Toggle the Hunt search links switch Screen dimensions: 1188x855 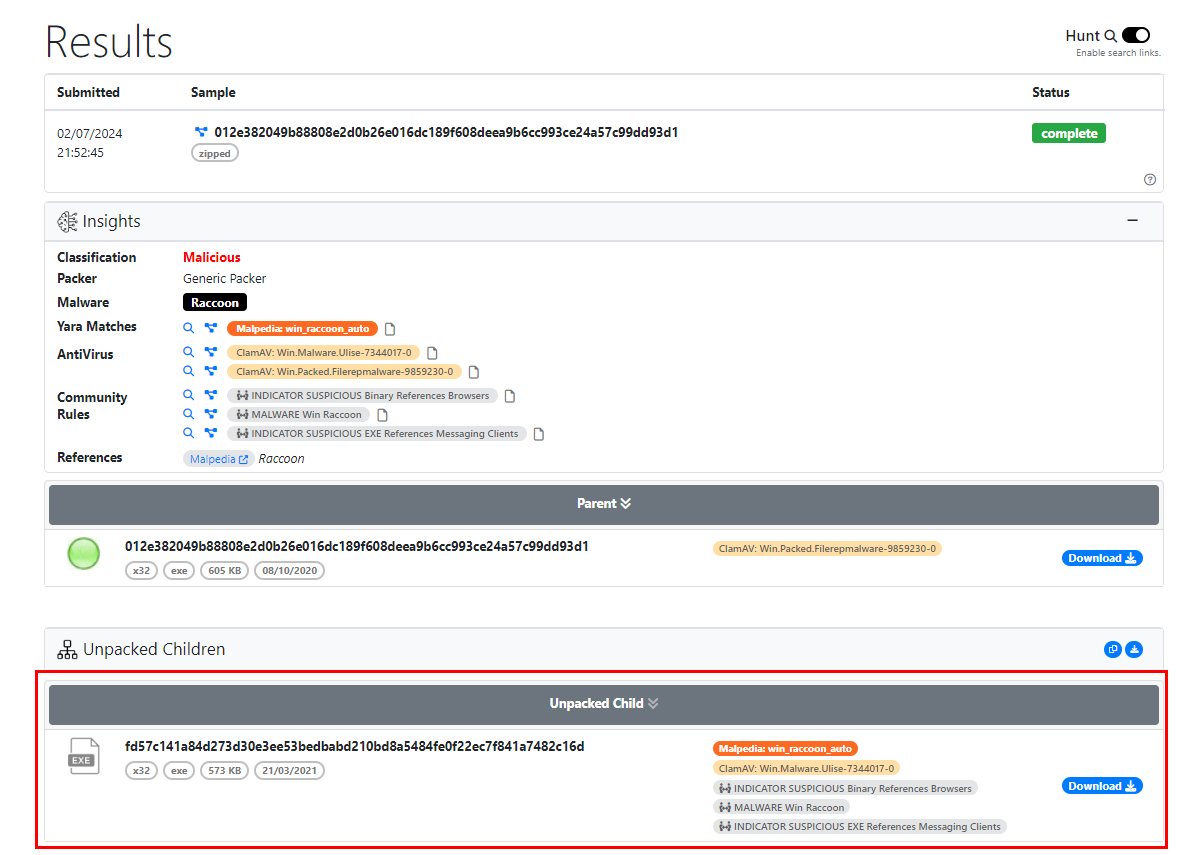(x=1136, y=35)
